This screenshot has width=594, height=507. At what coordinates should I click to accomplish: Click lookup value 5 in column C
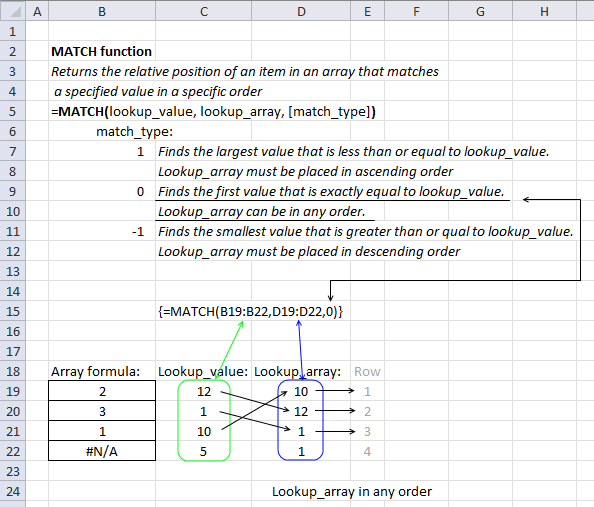(x=203, y=451)
